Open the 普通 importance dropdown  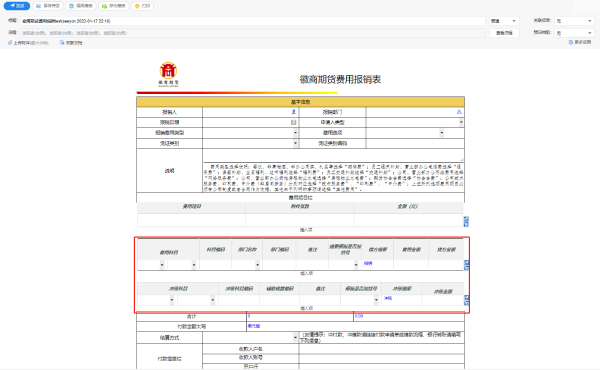[504, 21]
